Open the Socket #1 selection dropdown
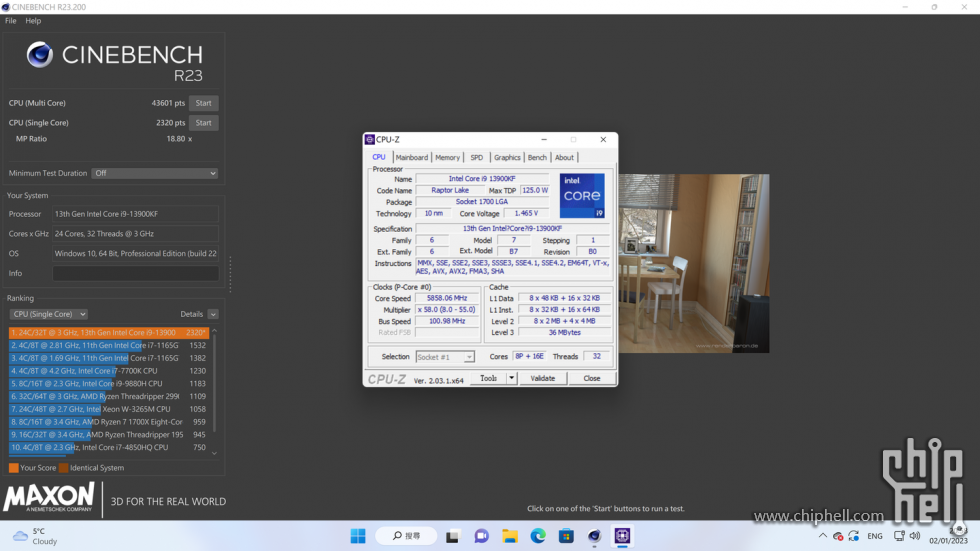Viewport: 980px width, 551px height. tap(445, 357)
